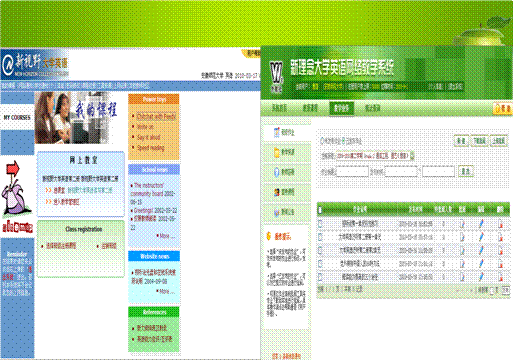Focus the first text input in the filter row
This screenshot has height=360, width=513.
pyautogui.click(x=353, y=172)
